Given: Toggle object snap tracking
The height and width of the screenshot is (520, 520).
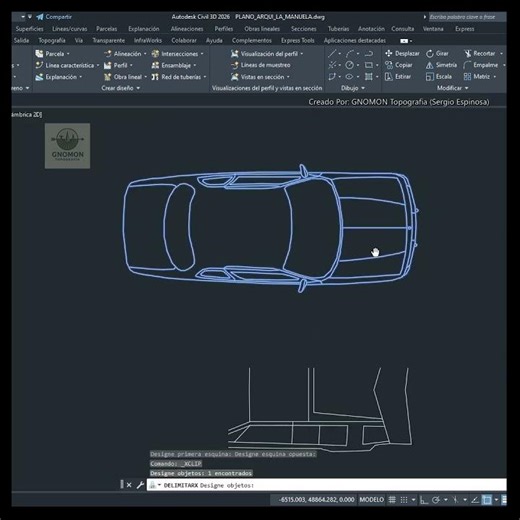Looking at the screenshot, I should coord(475,500).
